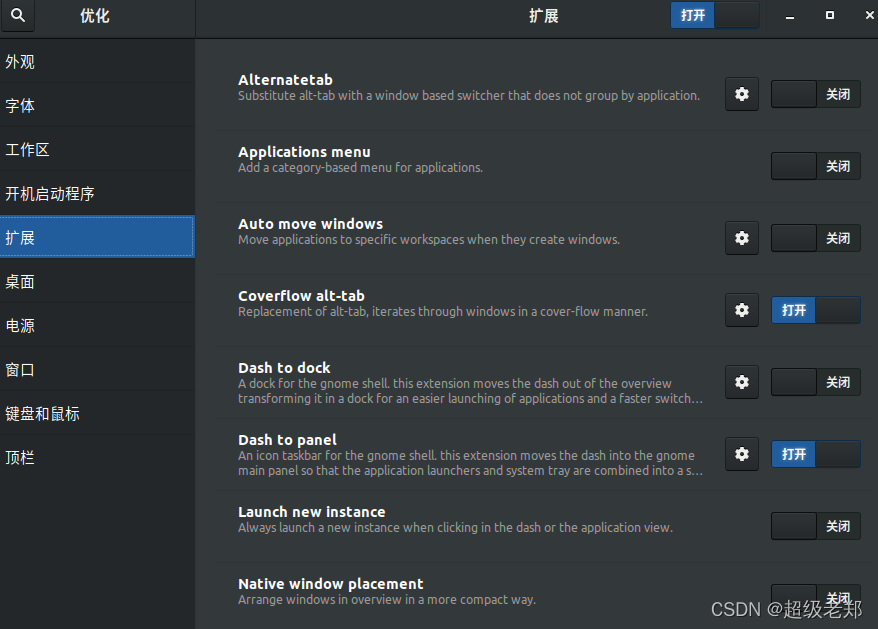Click the Alternatetab extension title
This screenshot has height=629, width=878.
click(x=285, y=80)
